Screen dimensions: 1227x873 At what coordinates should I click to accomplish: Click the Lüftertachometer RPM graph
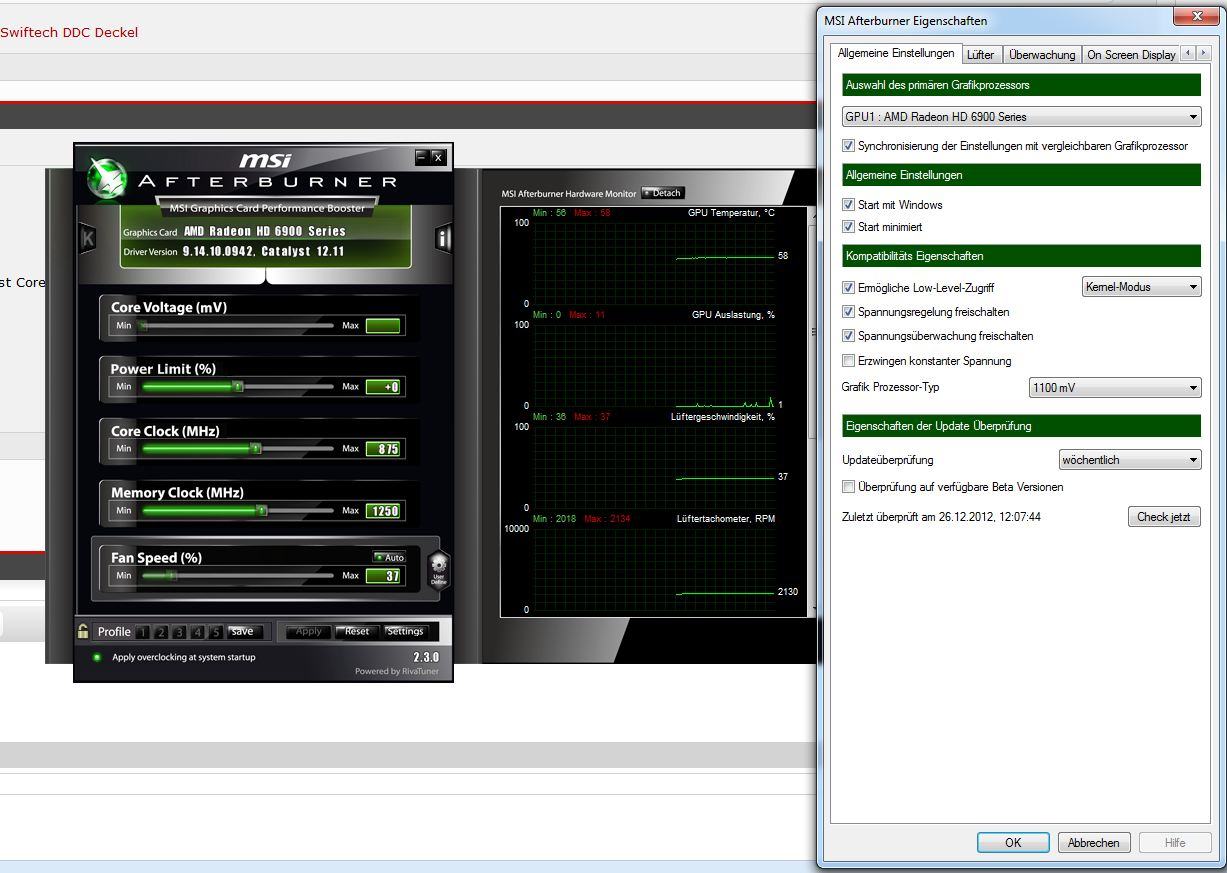654,568
